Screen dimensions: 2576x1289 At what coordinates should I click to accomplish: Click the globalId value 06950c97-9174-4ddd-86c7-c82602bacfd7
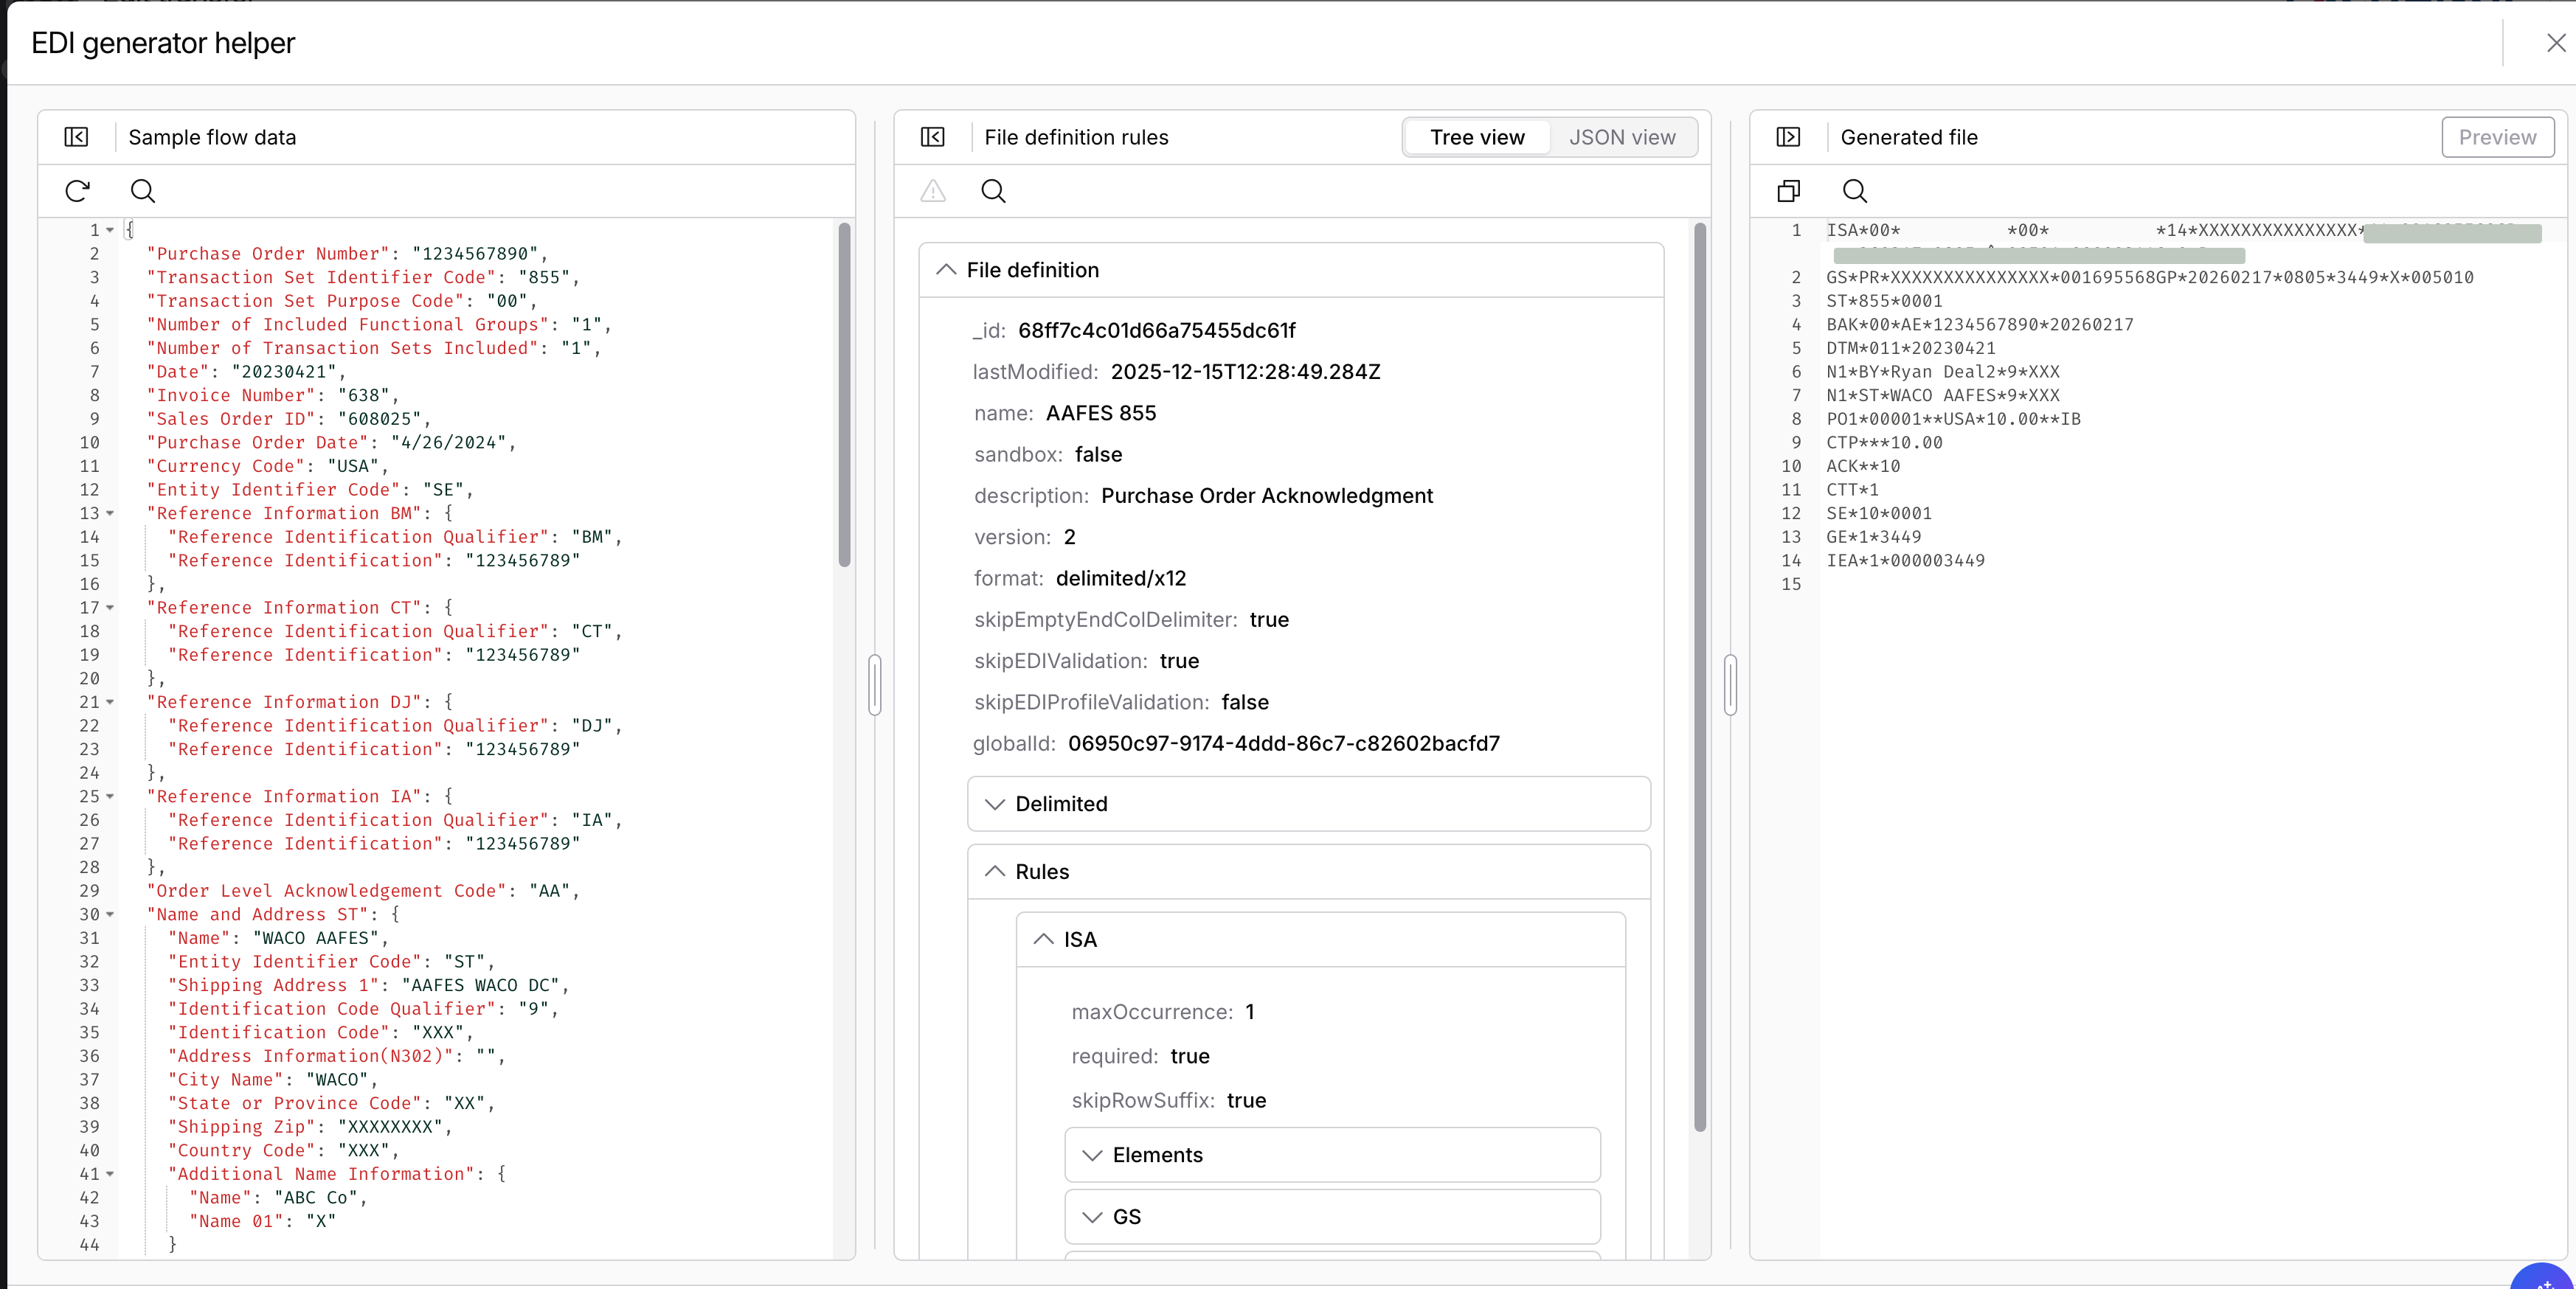(x=1283, y=744)
